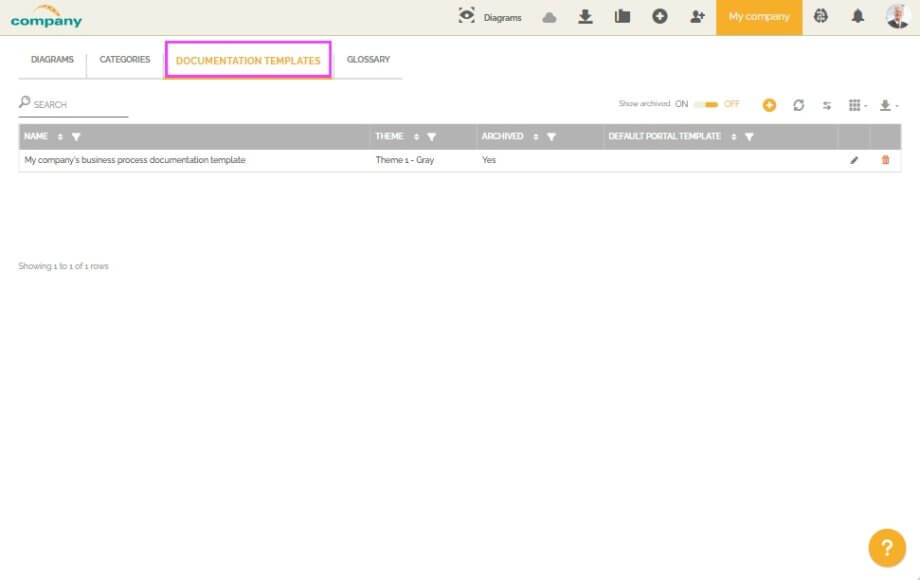The image size is (920, 580).
Task: Click the My company button
Action: click(759, 17)
